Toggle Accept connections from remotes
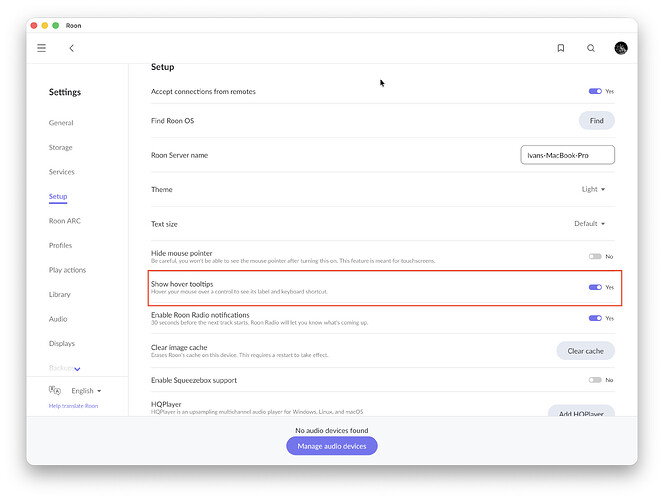The height and width of the screenshot is (500, 664). tap(595, 91)
